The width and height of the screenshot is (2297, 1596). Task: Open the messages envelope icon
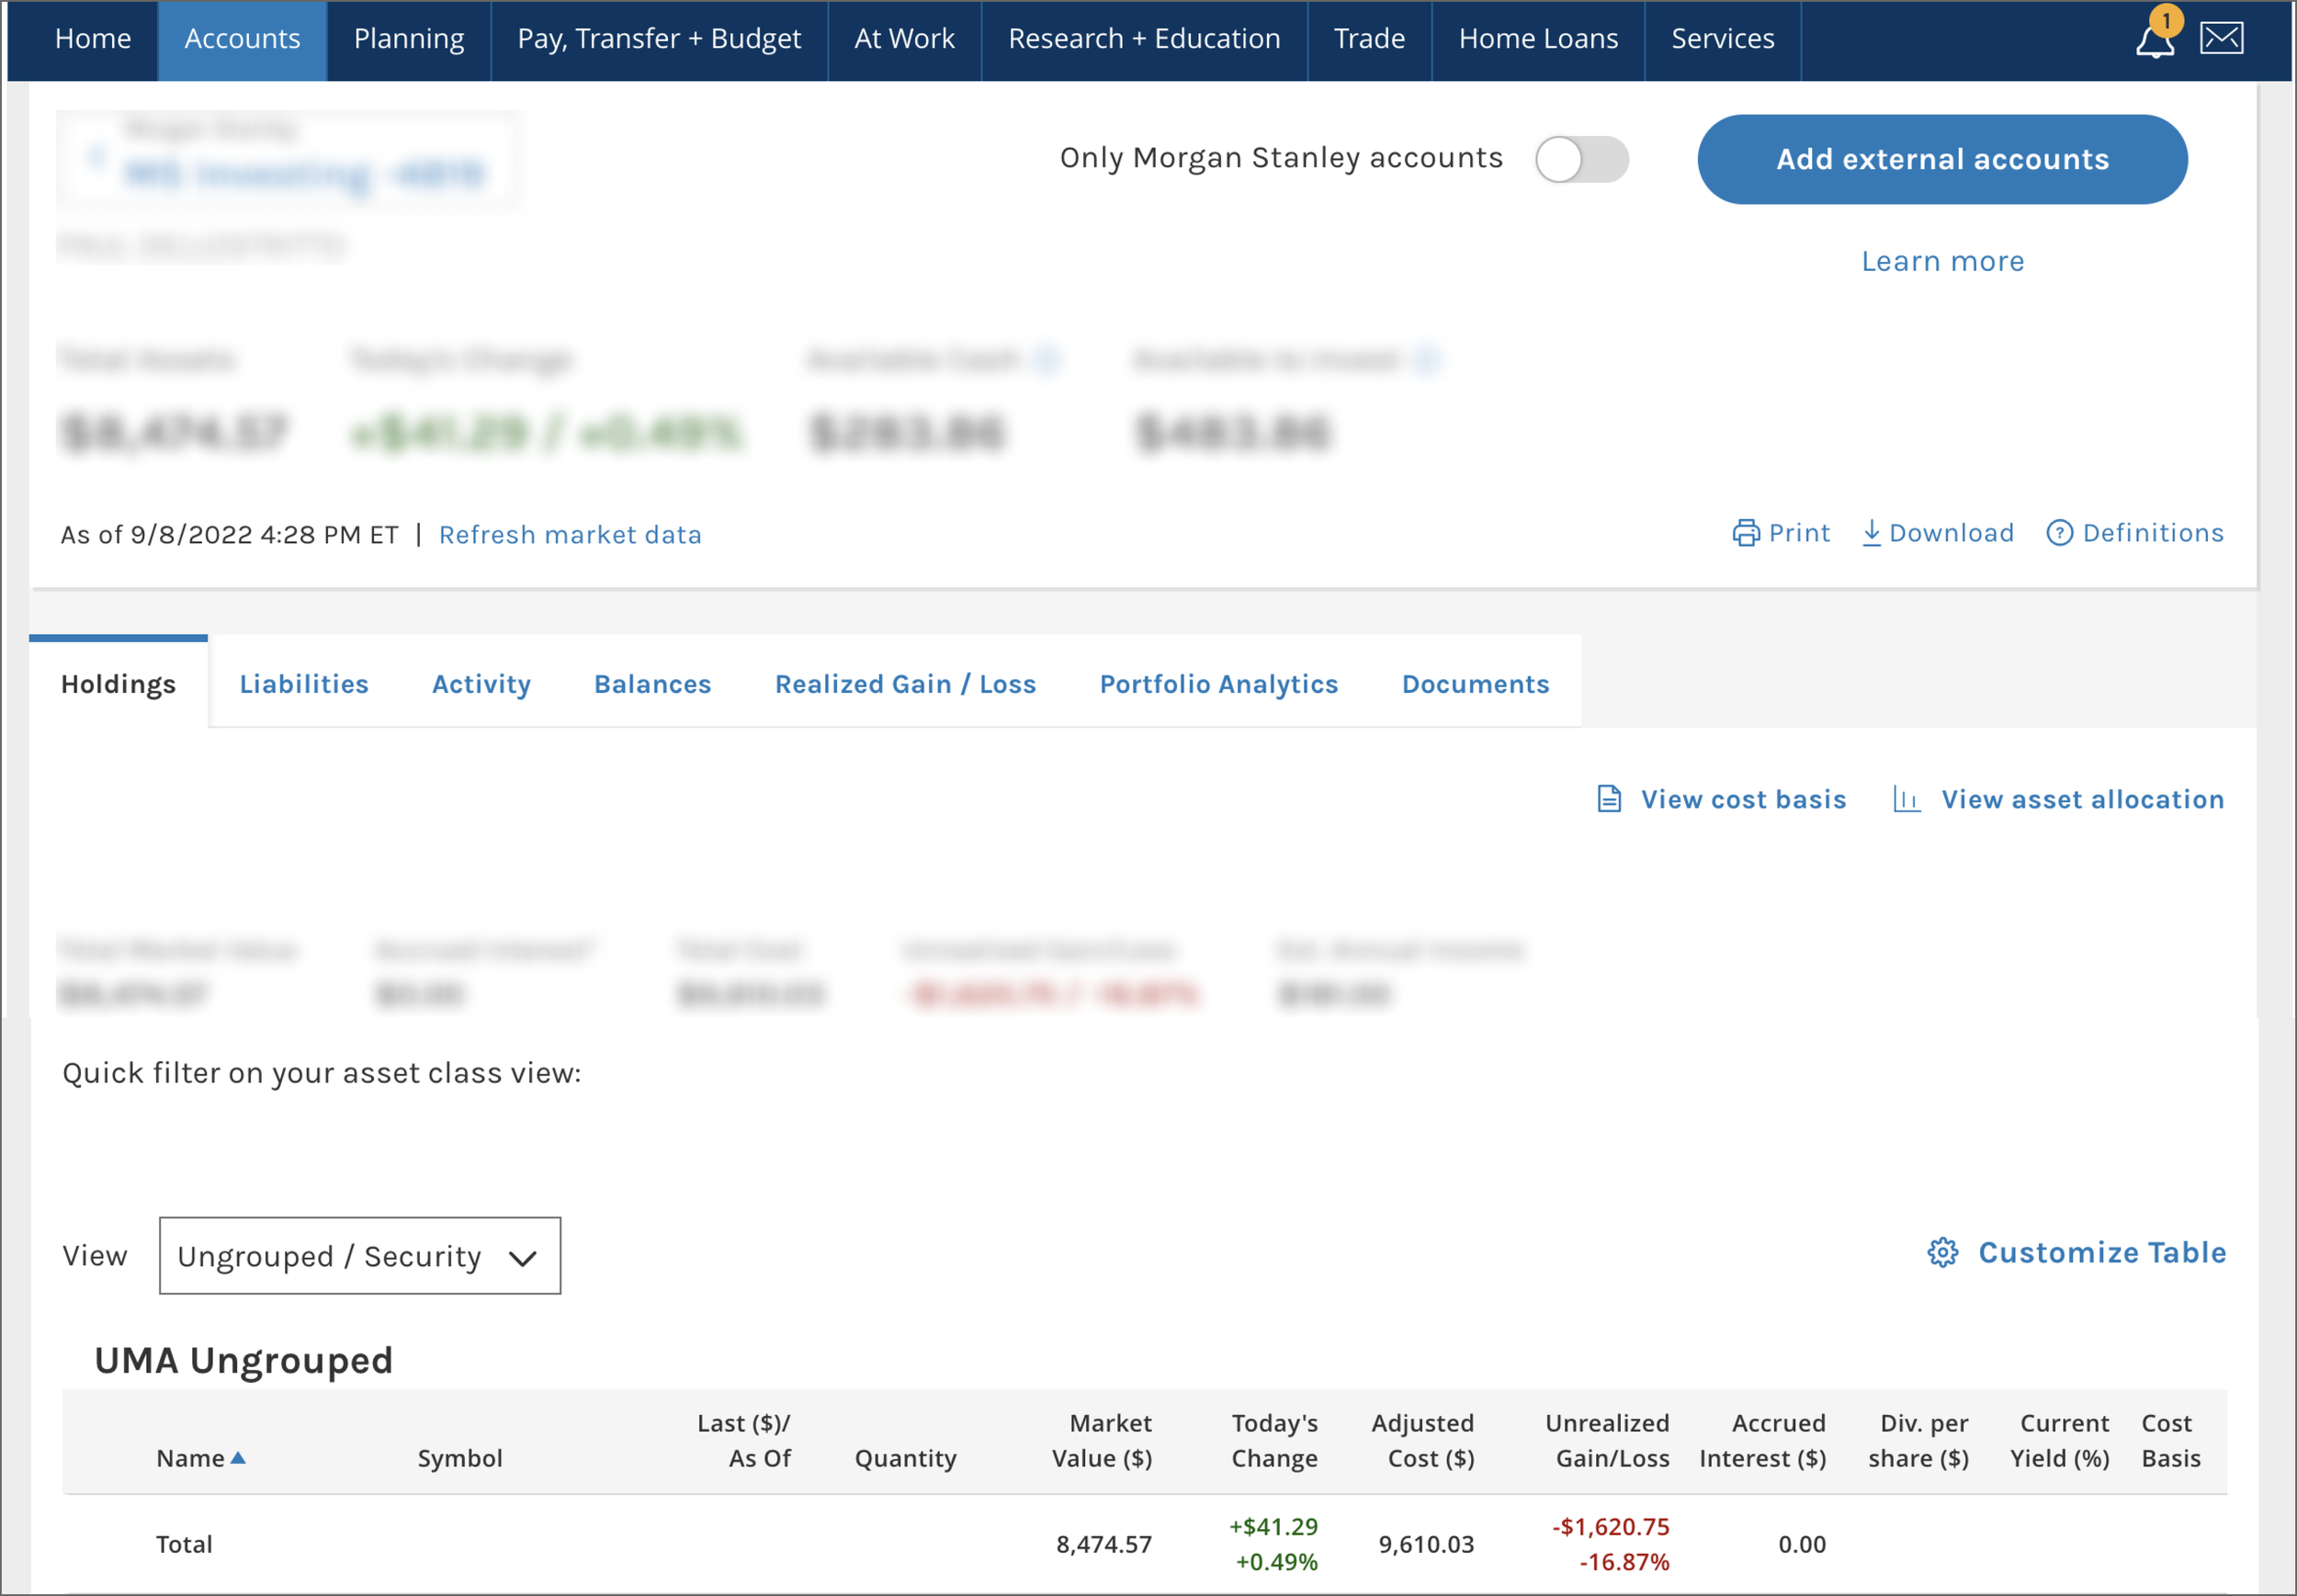pos(2221,39)
